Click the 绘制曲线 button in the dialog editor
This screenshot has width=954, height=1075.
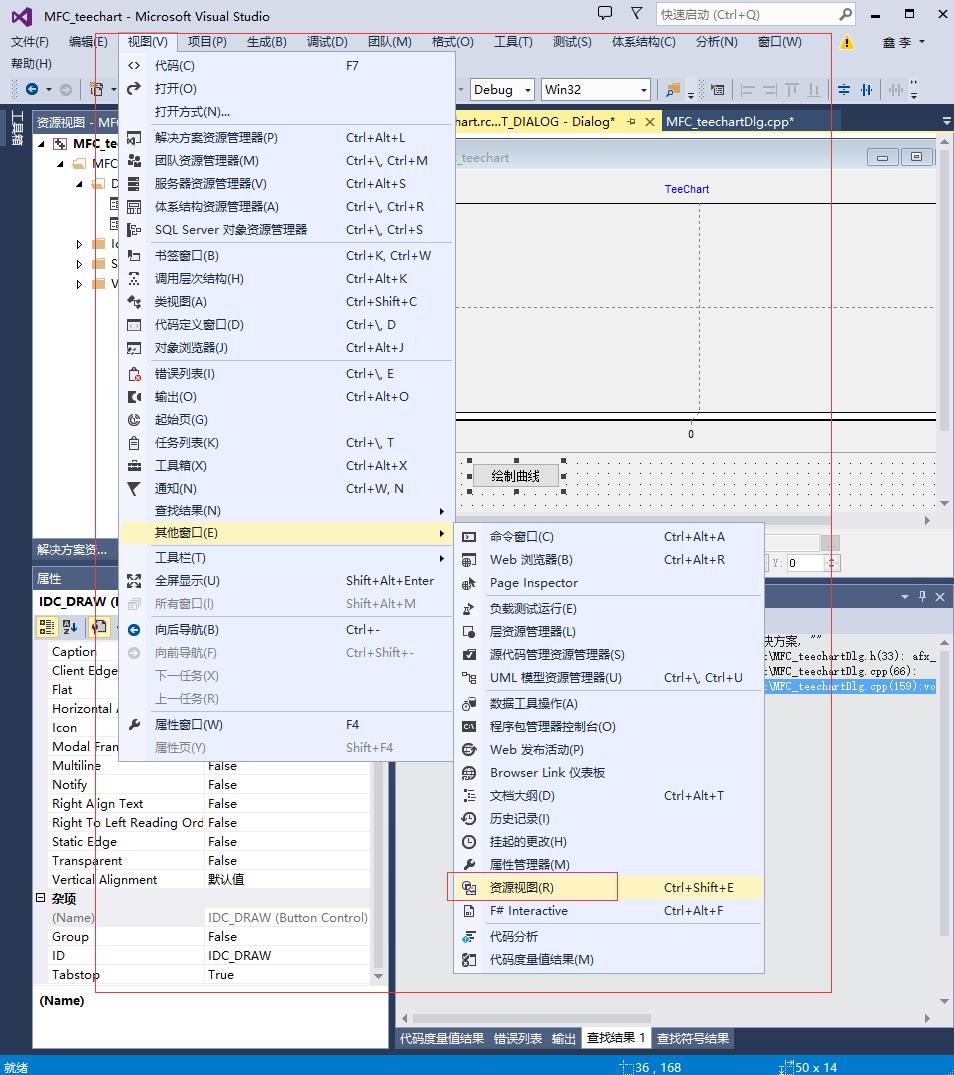[x=516, y=475]
